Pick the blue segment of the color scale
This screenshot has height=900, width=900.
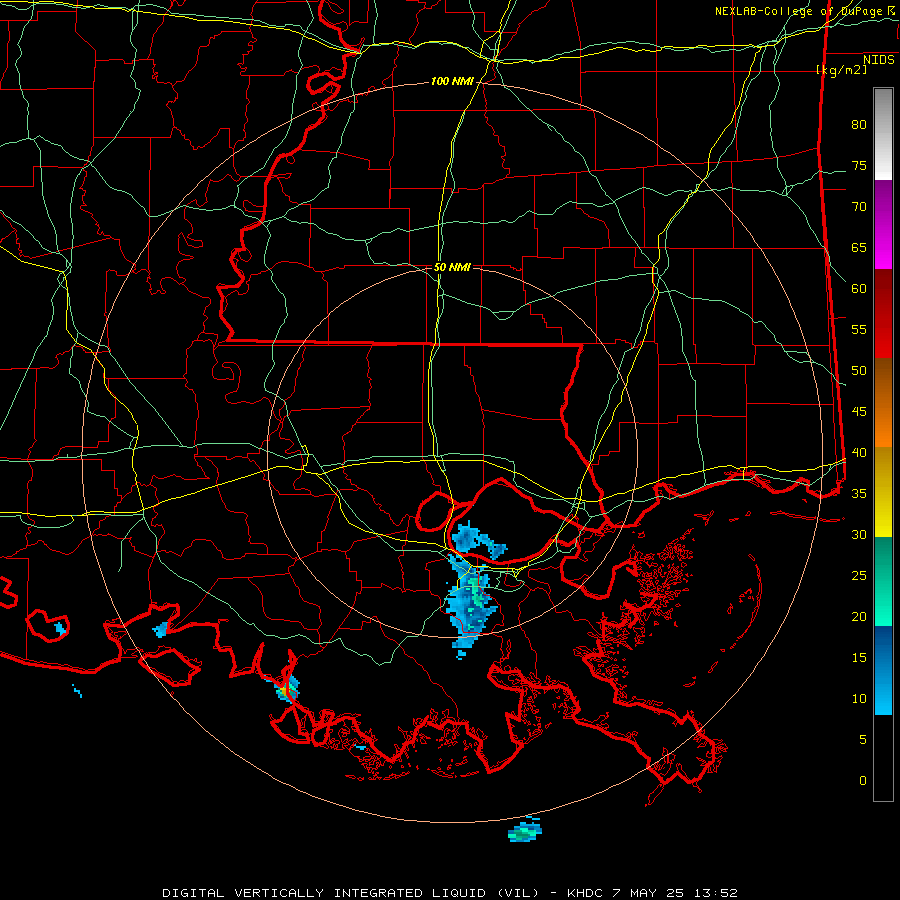pyautogui.click(x=883, y=670)
